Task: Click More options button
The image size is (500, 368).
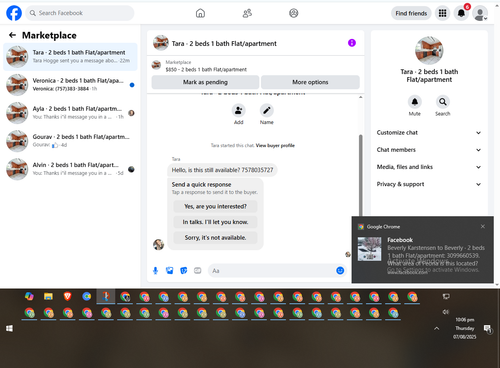Action: (x=310, y=82)
